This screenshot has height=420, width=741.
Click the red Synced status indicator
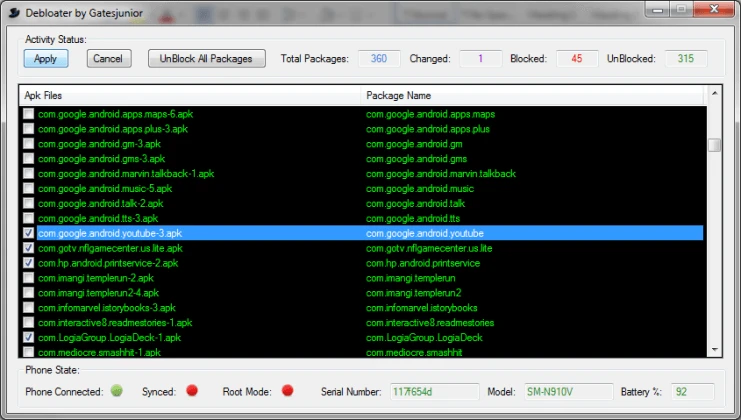tap(191, 390)
